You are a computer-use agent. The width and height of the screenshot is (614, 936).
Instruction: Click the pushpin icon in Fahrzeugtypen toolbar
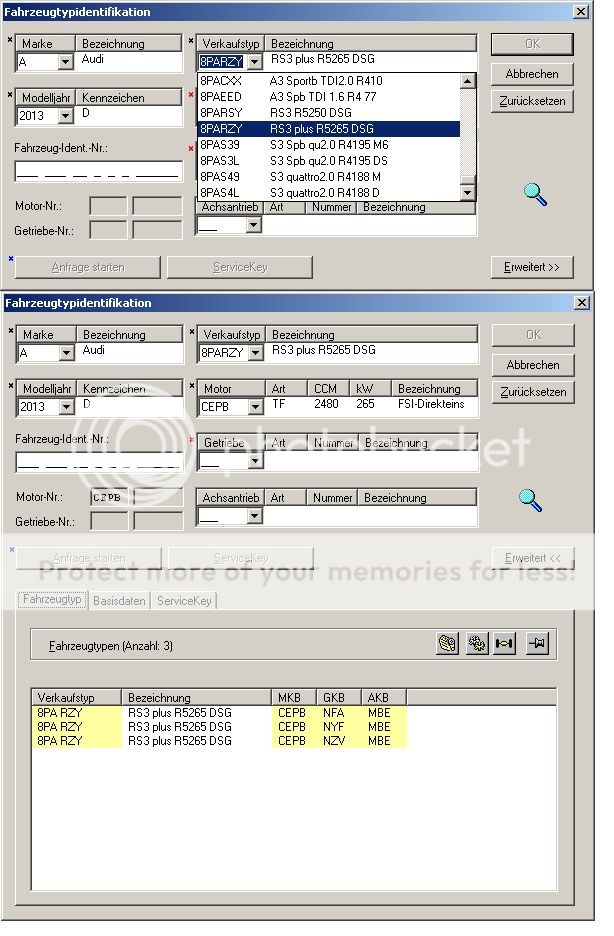point(539,645)
